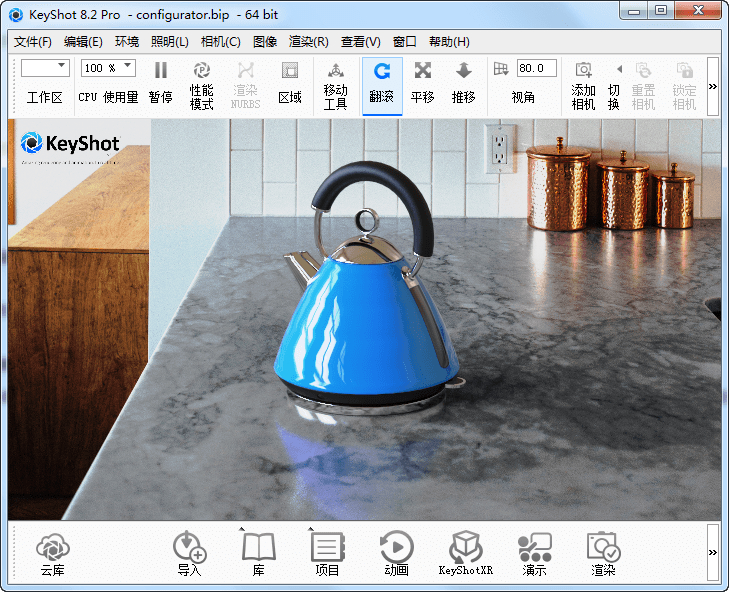
Task: Select the 翻滚 tumble camera tool
Action: click(382, 83)
